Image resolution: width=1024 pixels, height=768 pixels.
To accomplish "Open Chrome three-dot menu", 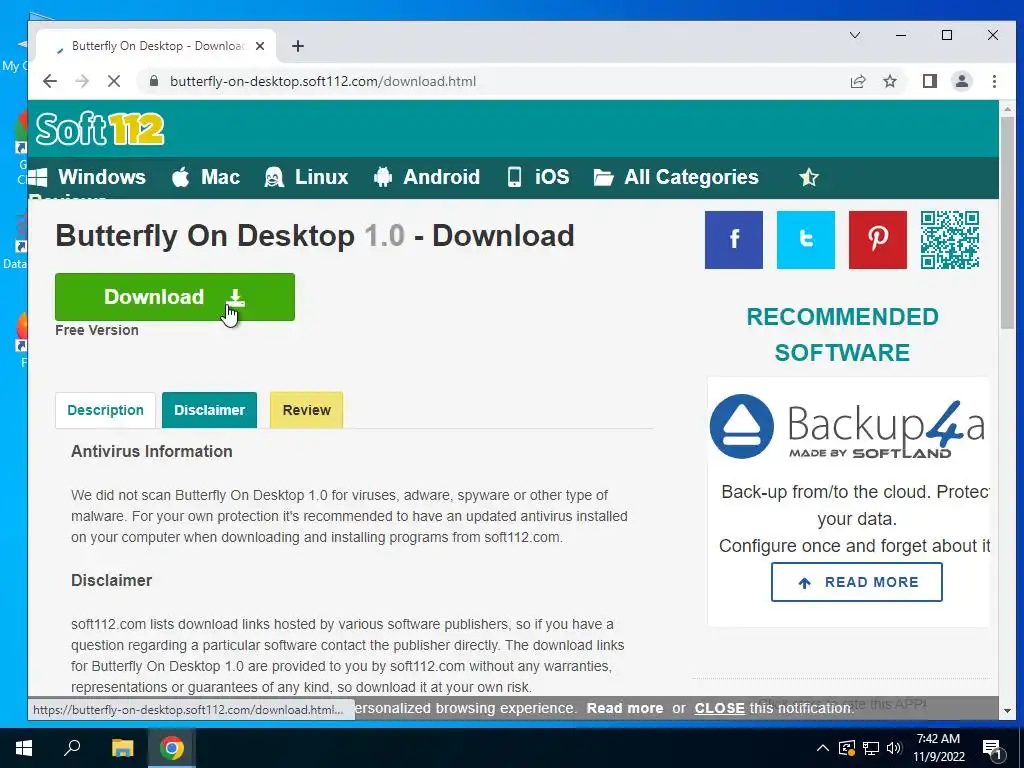I will coord(994,81).
